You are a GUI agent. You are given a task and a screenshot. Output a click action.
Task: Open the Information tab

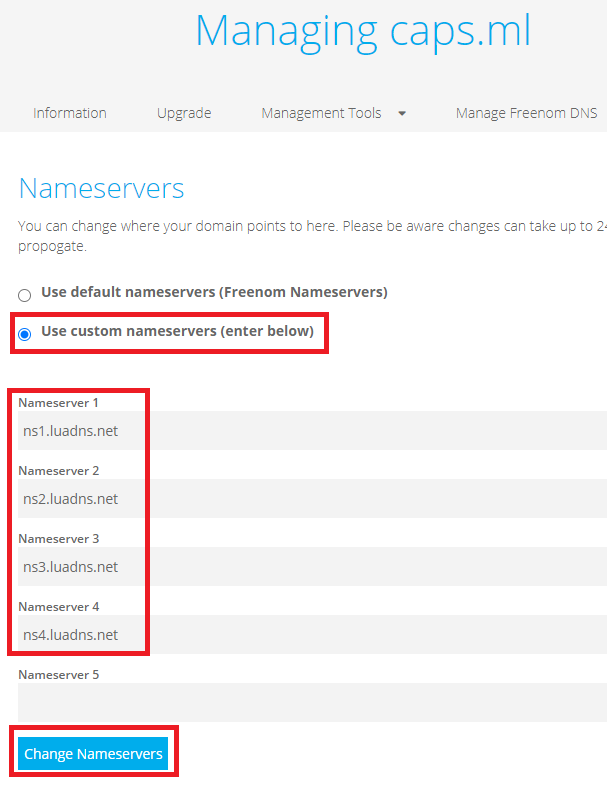pyautogui.click(x=69, y=113)
